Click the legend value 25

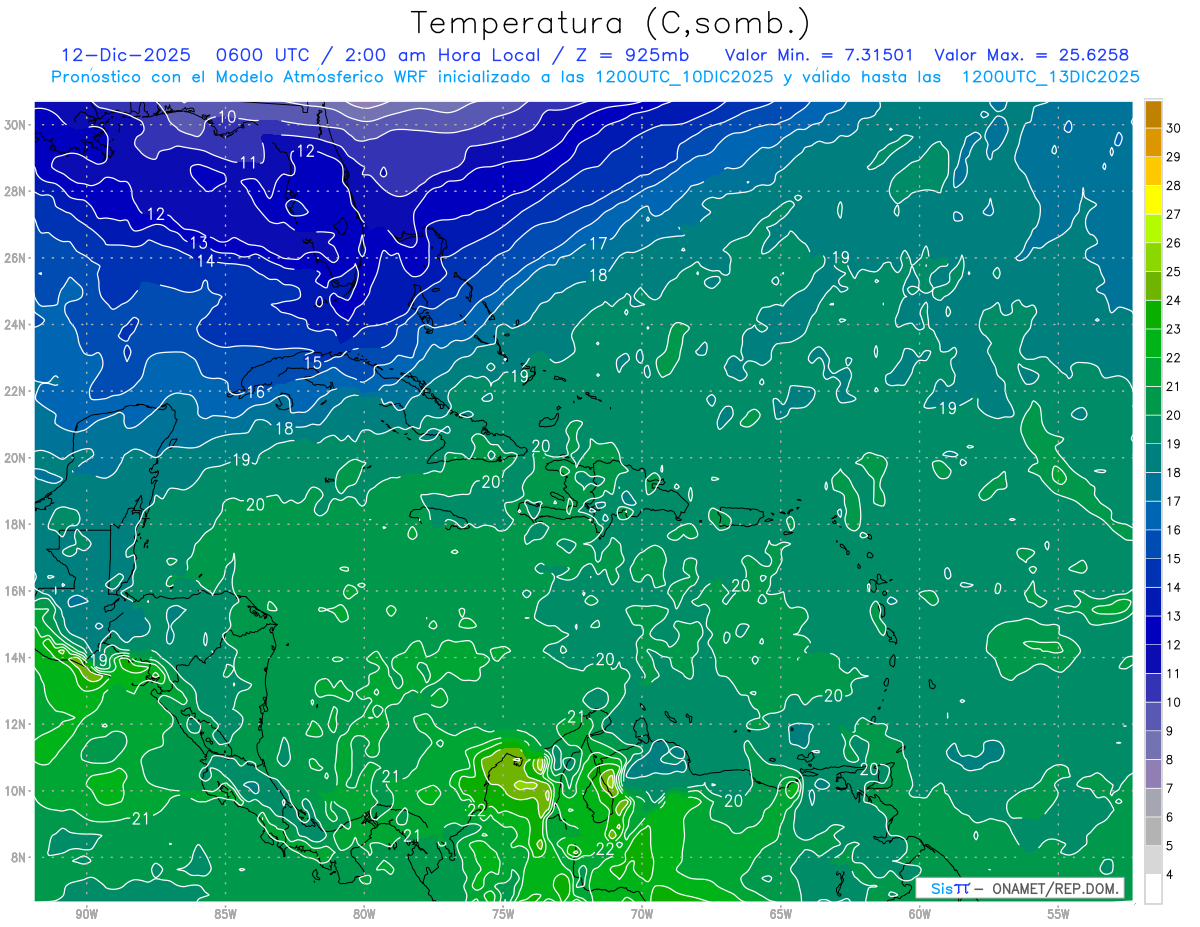click(x=1174, y=272)
